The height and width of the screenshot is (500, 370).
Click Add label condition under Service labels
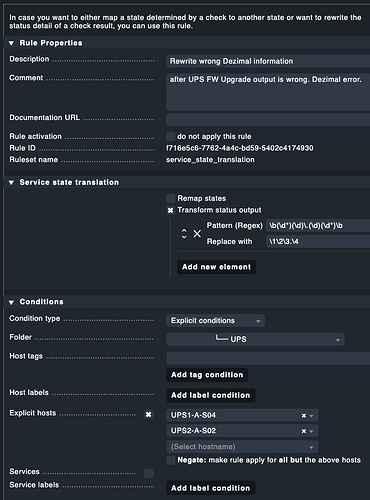click(x=211, y=488)
